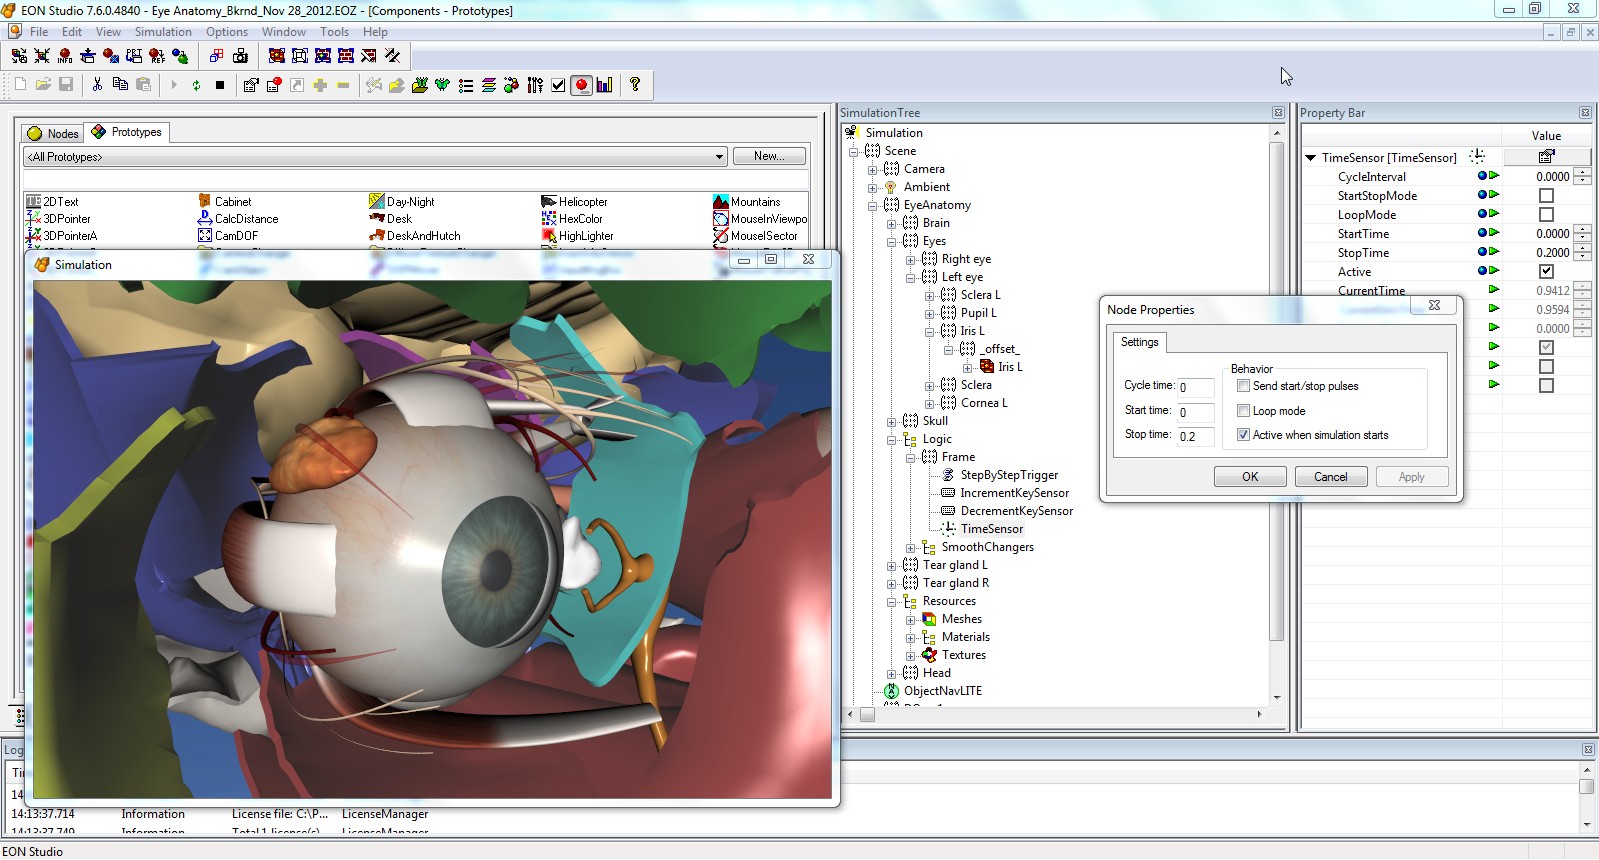Screen dimensions: 1599x860
Task: Click the Stop simulation black square icon
Action: 220,85
